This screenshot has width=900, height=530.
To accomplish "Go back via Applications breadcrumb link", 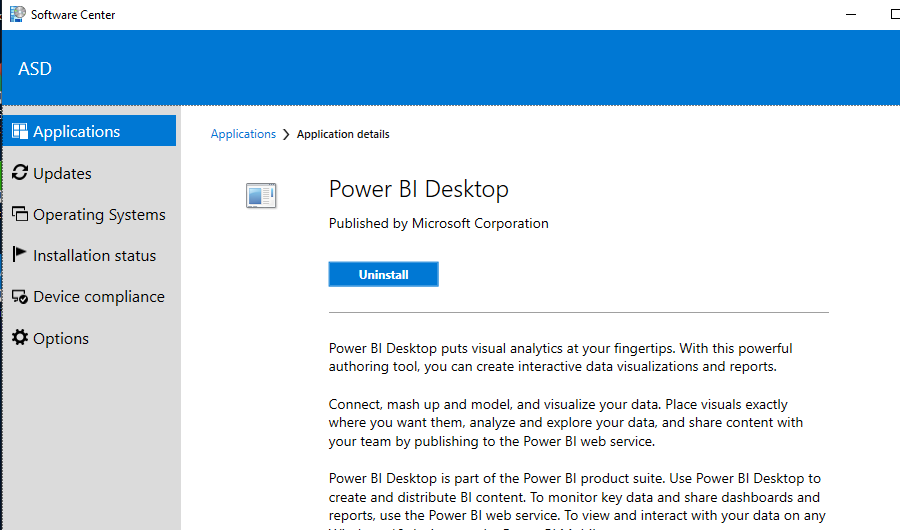I will [243, 134].
